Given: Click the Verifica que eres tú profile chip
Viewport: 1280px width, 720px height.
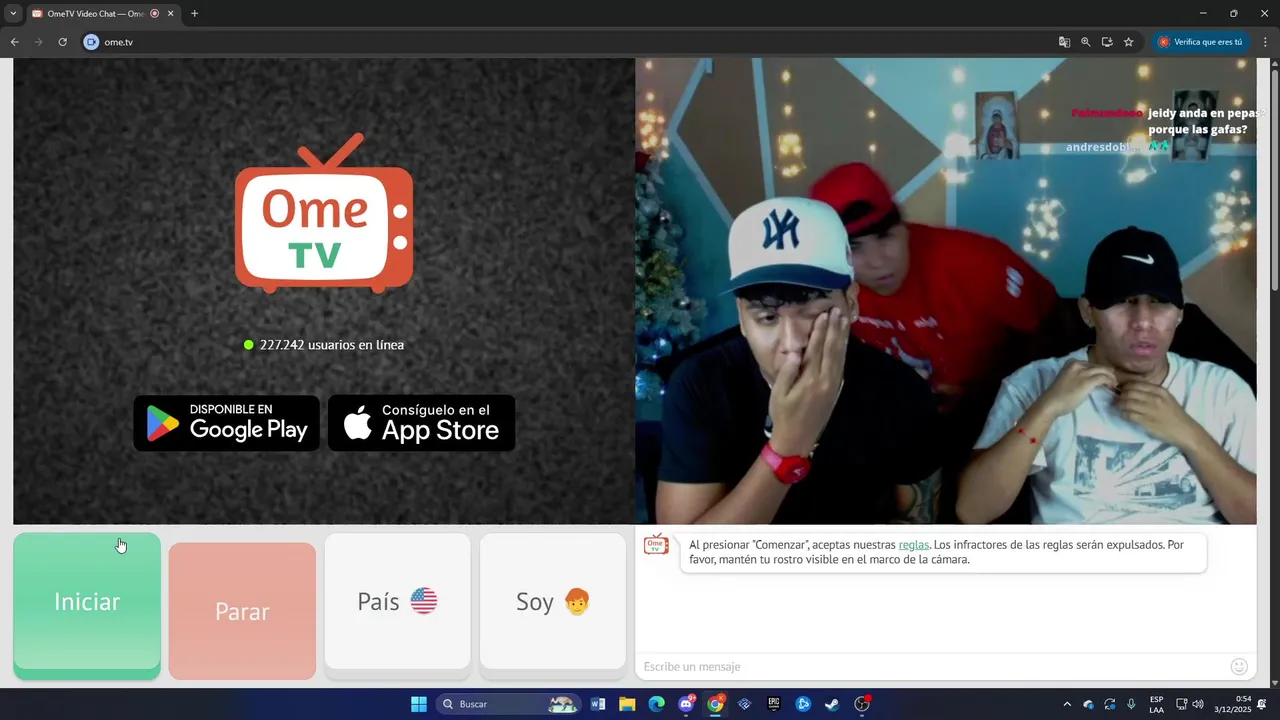Looking at the screenshot, I should pos(1200,42).
